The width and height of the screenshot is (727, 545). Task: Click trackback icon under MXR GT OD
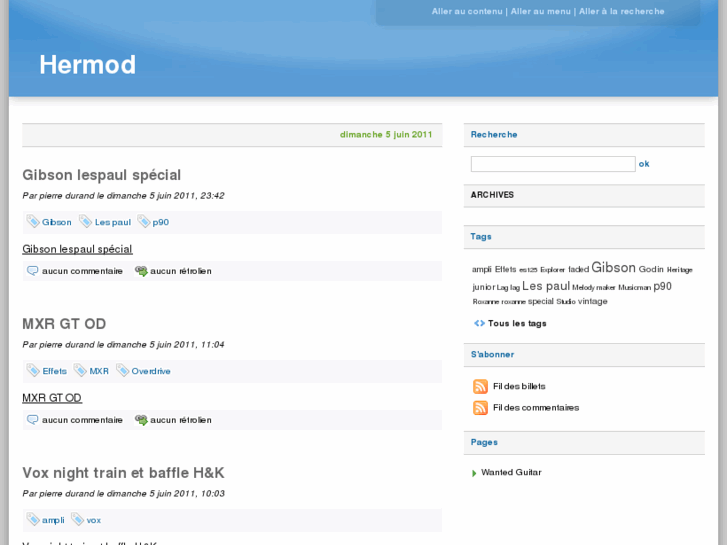click(x=141, y=420)
